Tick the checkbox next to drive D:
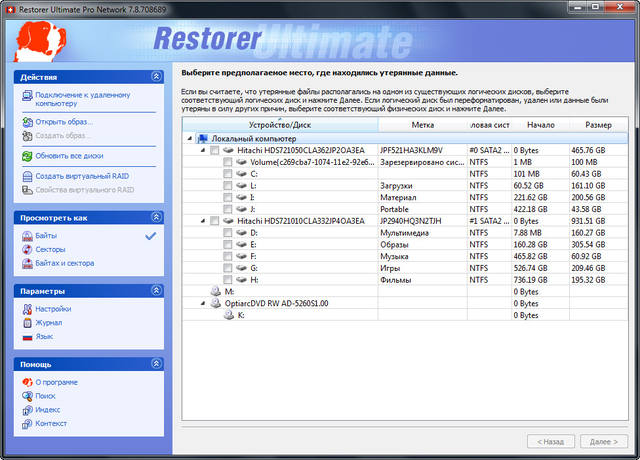Viewport: 640px width, 460px height. click(x=228, y=232)
